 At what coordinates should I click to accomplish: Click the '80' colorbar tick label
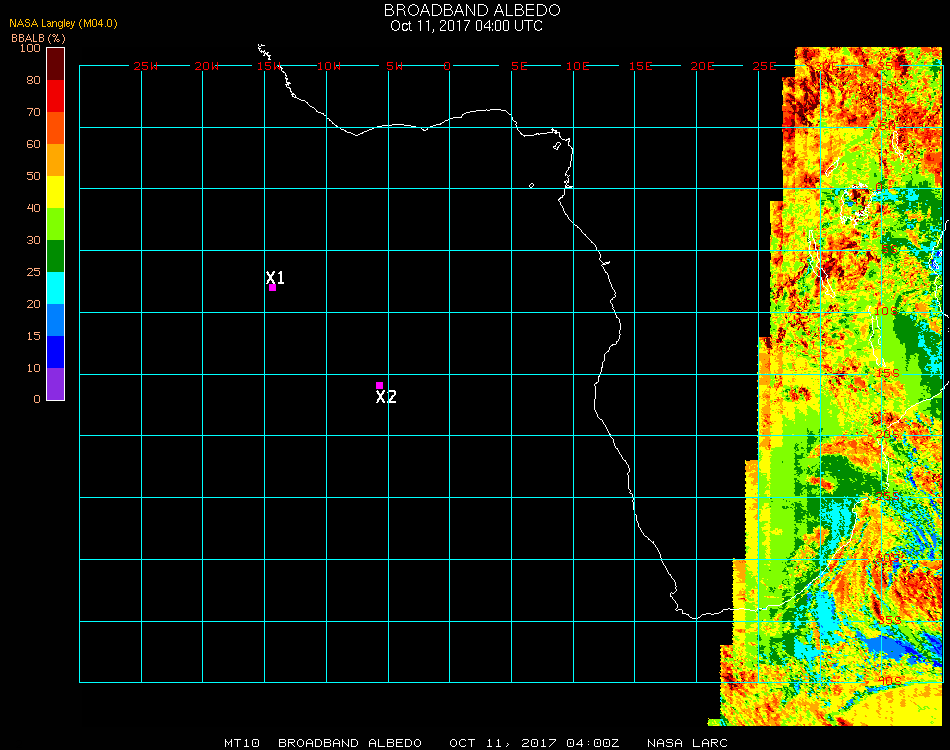pos(33,80)
